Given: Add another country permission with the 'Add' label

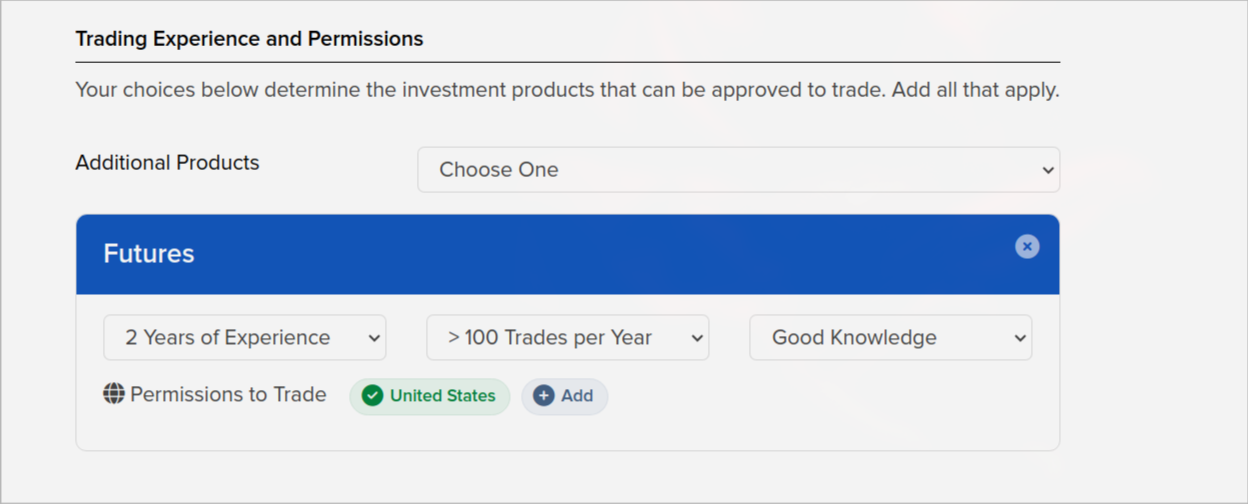Looking at the screenshot, I should pos(565,396).
